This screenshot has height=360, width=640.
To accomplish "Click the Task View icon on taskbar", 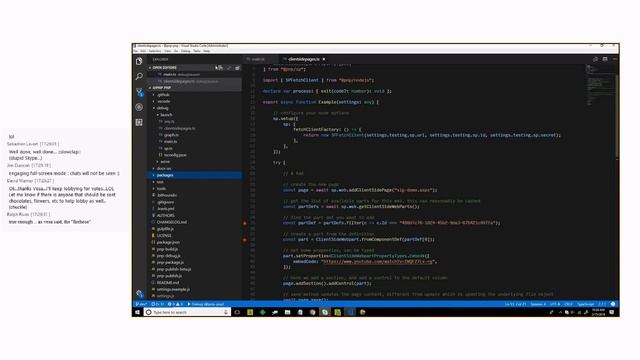I will click(x=237, y=312).
